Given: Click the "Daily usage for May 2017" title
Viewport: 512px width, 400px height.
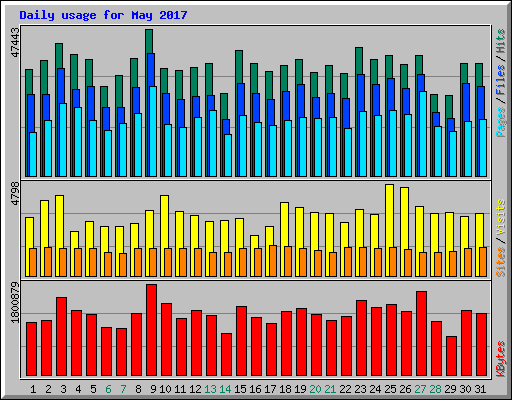Looking at the screenshot, I should (103, 15).
